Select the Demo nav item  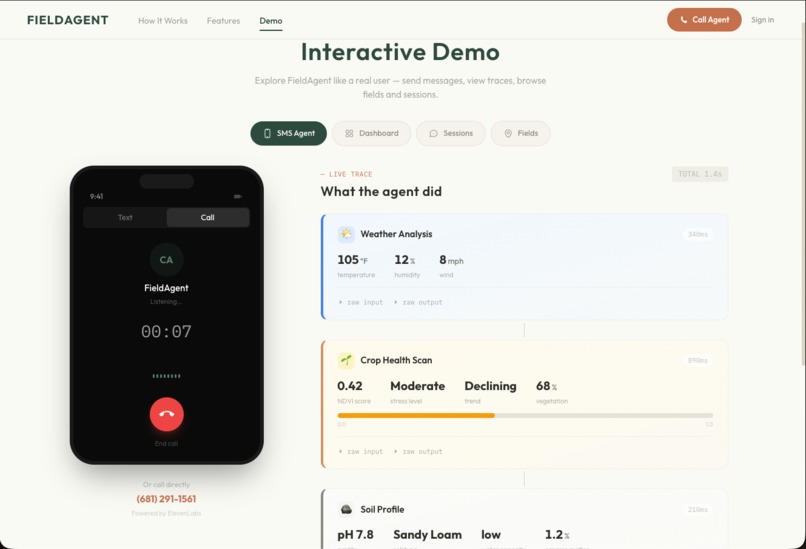(271, 21)
